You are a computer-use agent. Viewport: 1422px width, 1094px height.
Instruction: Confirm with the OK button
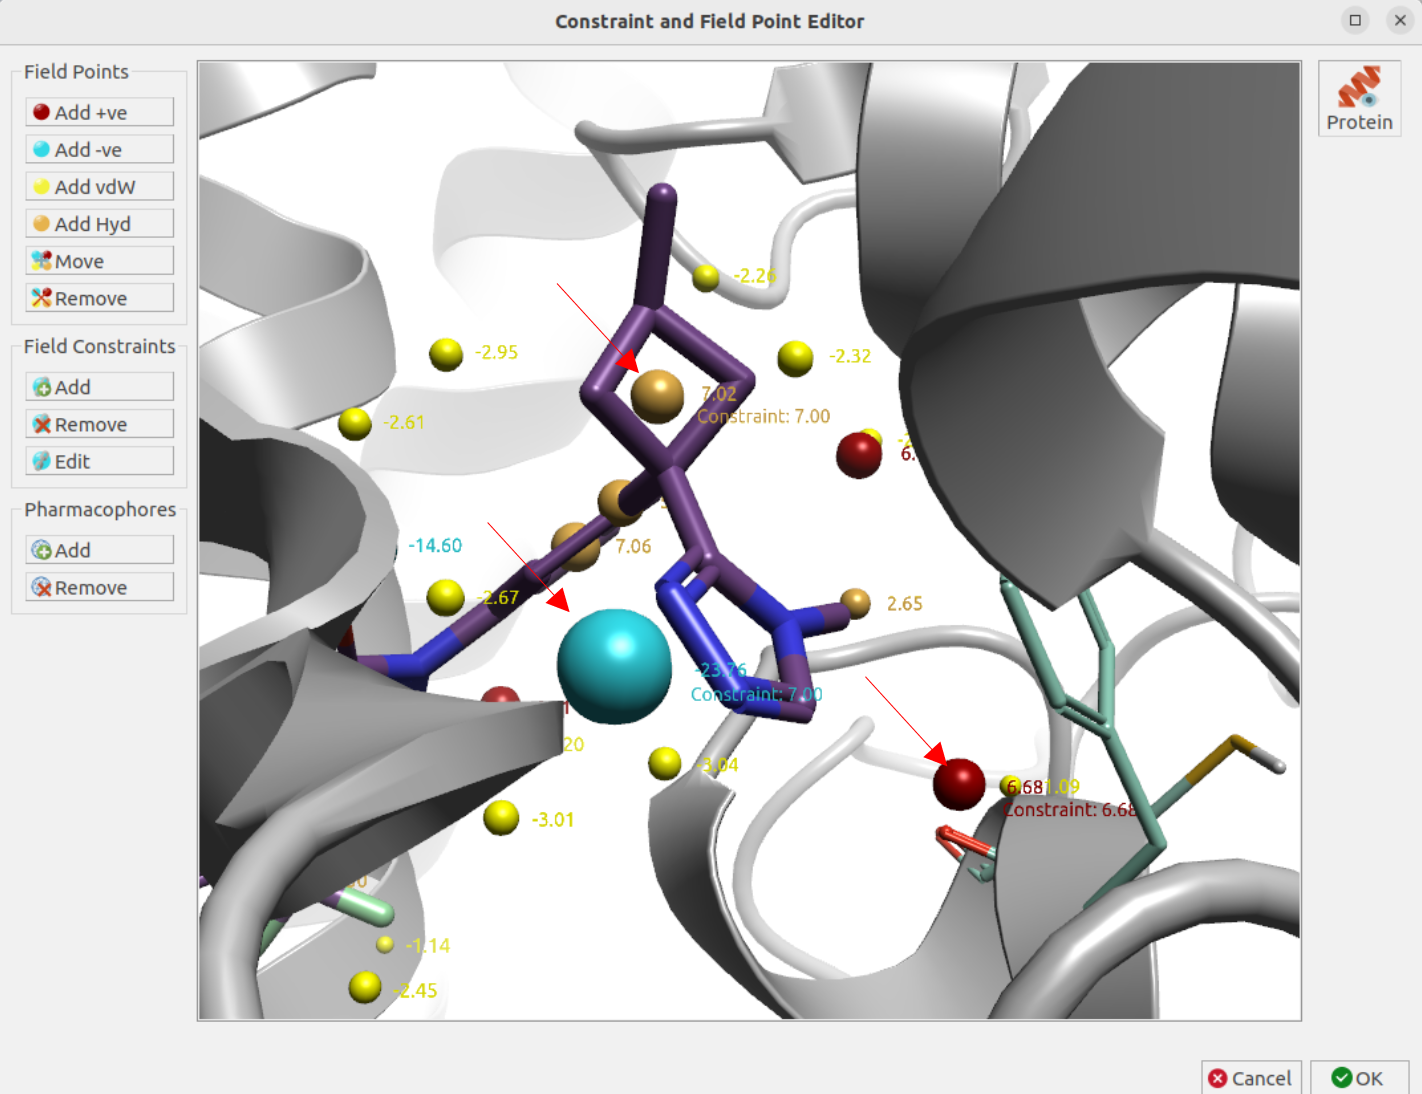1359,1078
